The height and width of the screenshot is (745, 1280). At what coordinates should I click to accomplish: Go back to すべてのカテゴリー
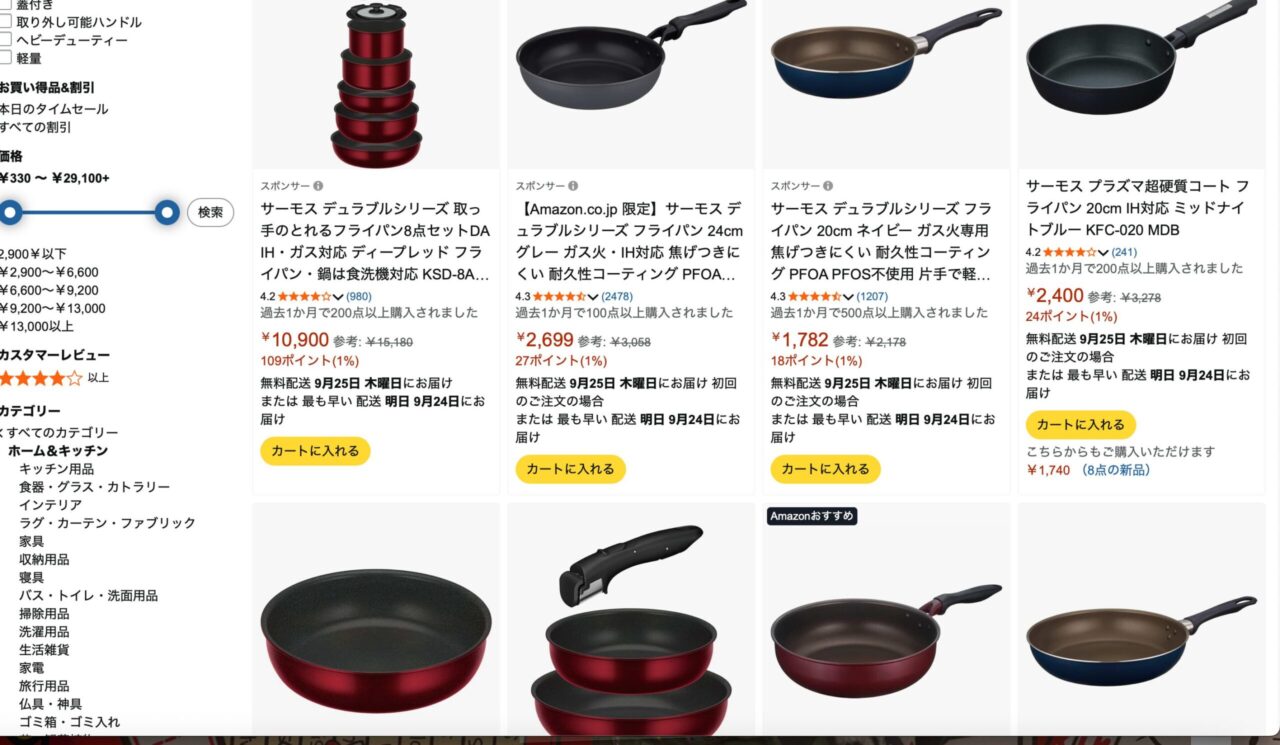[x=62, y=433]
